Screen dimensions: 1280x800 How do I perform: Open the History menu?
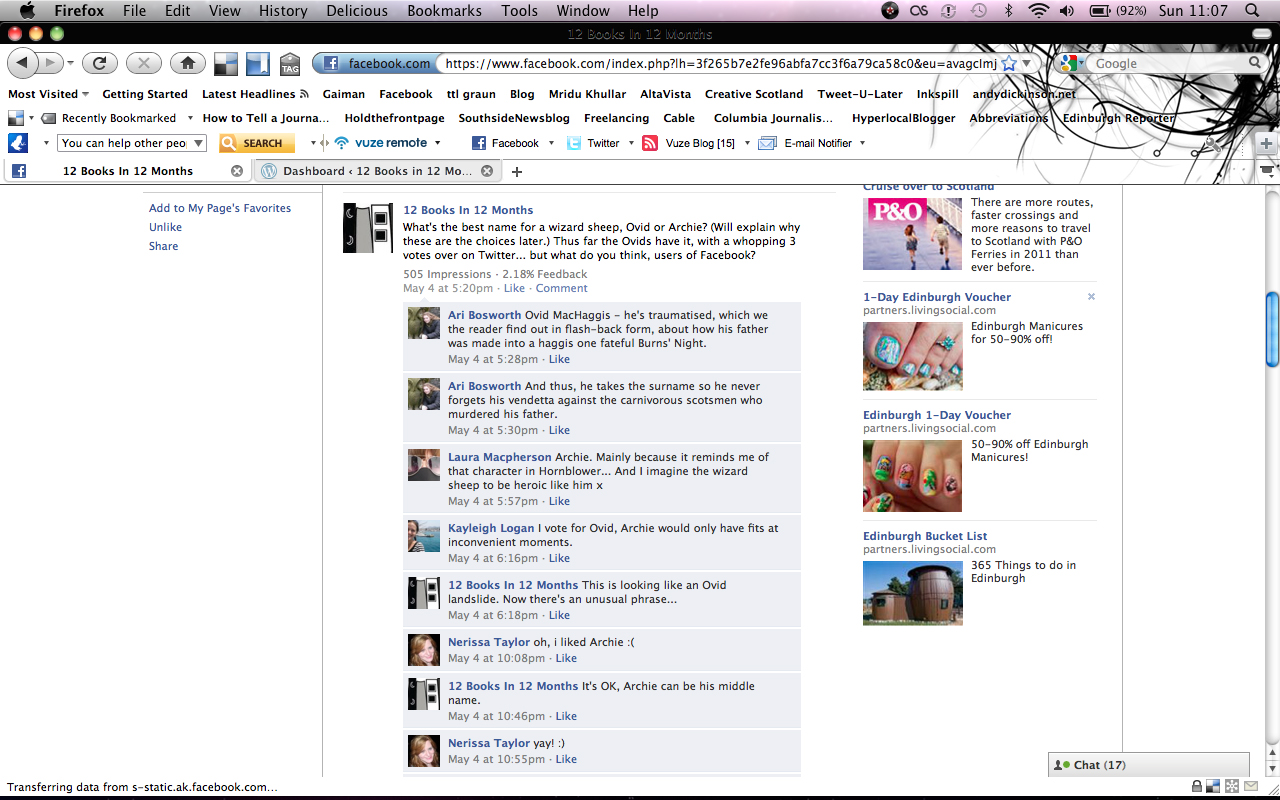click(283, 11)
